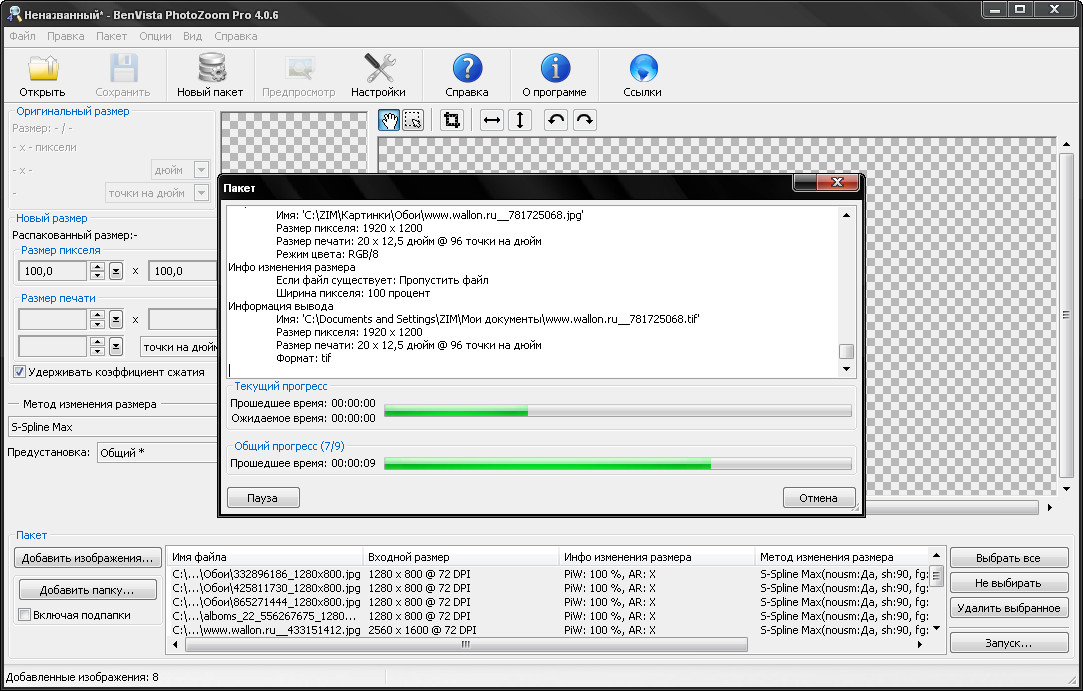Click the Пауза button
This screenshot has width=1083, height=691.
point(263,498)
